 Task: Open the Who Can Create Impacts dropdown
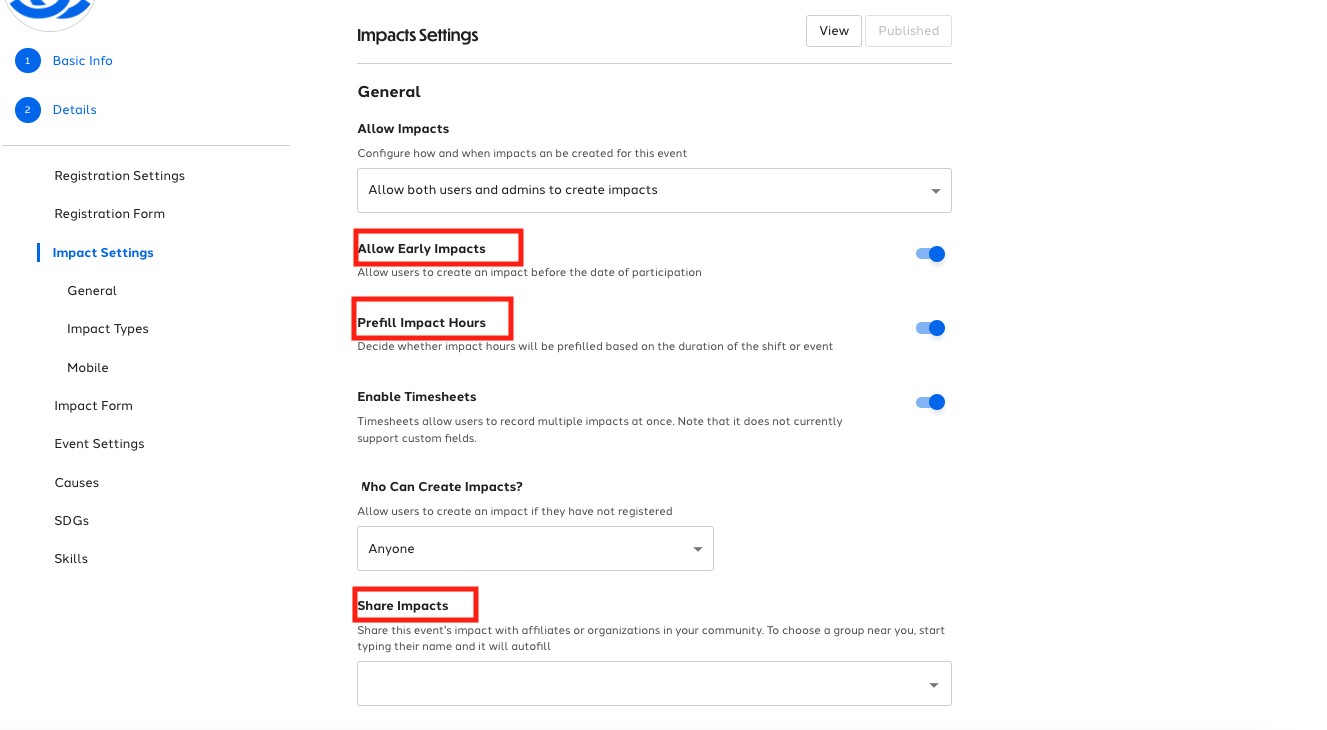(x=535, y=549)
